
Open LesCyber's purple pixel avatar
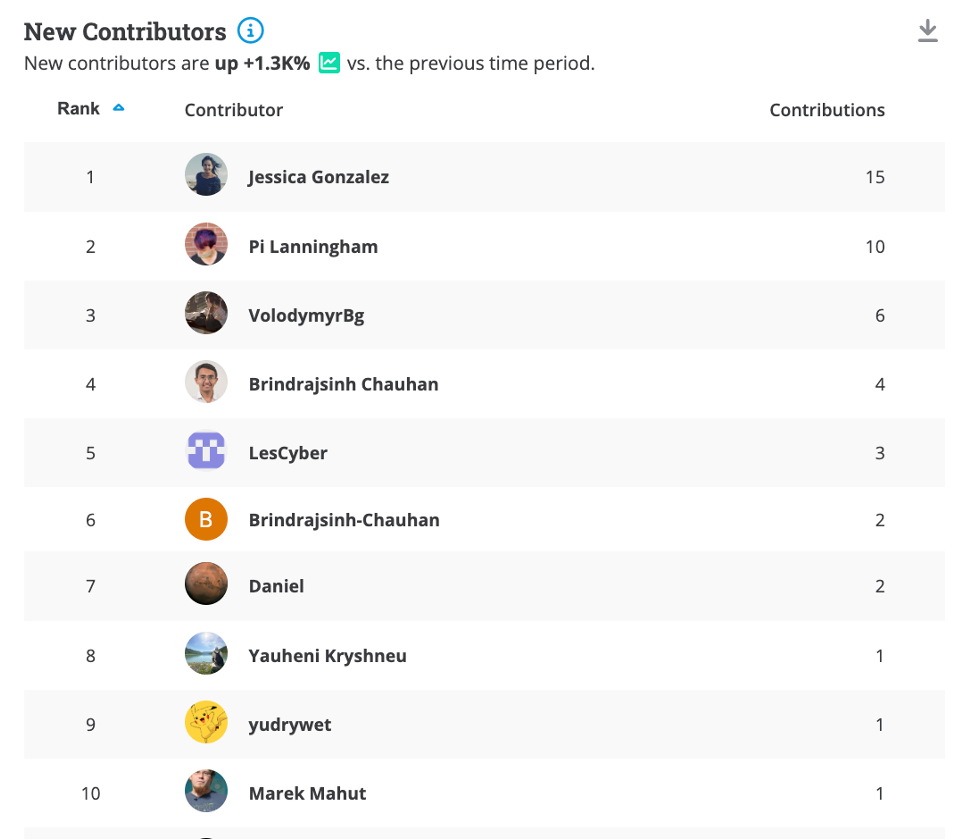click(x=206, y=450)
